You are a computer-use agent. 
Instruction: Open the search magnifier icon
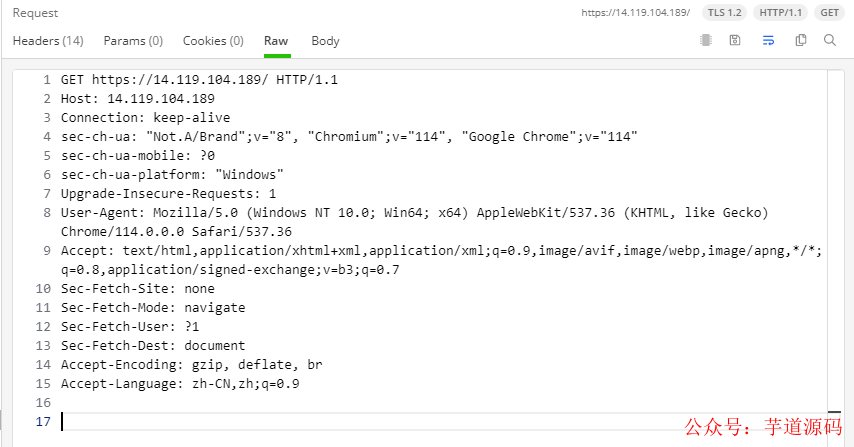click(830, 40)
